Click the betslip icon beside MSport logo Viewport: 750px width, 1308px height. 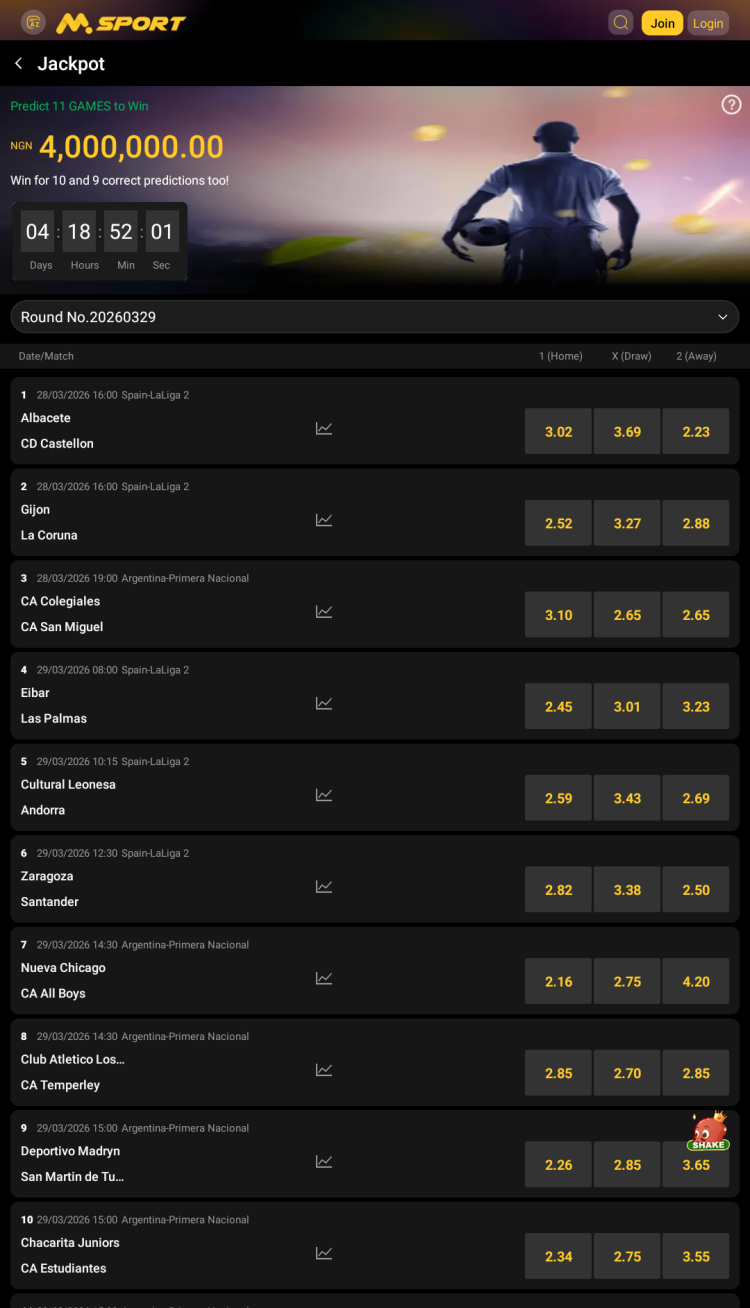point(33,22)
